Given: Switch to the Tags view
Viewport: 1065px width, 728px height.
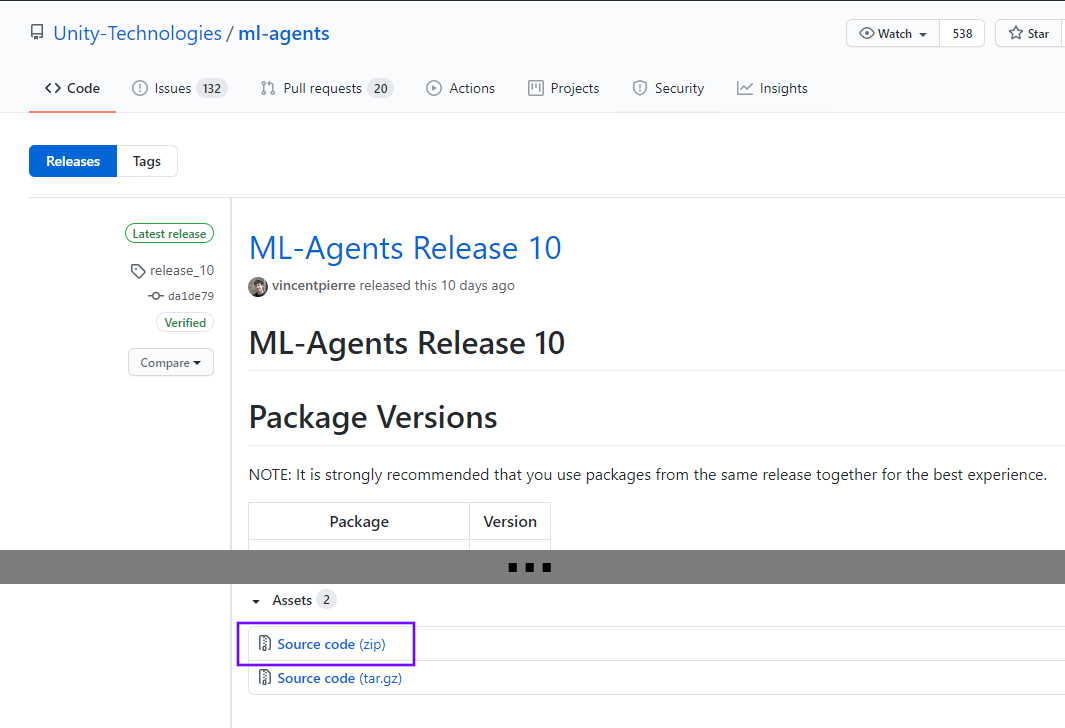Looking at the screenshot, I should click(147, 161).
